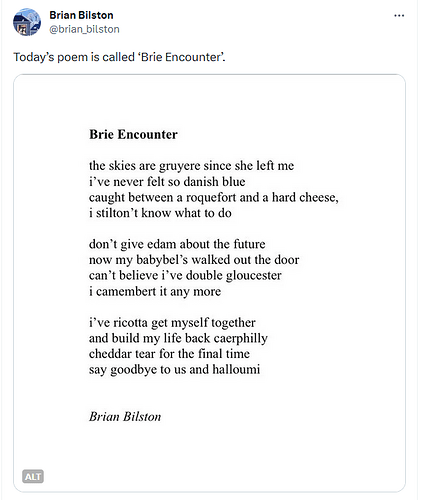
Task: Click the line 'don't give edam about the future'
Action: tap(177, 244)
